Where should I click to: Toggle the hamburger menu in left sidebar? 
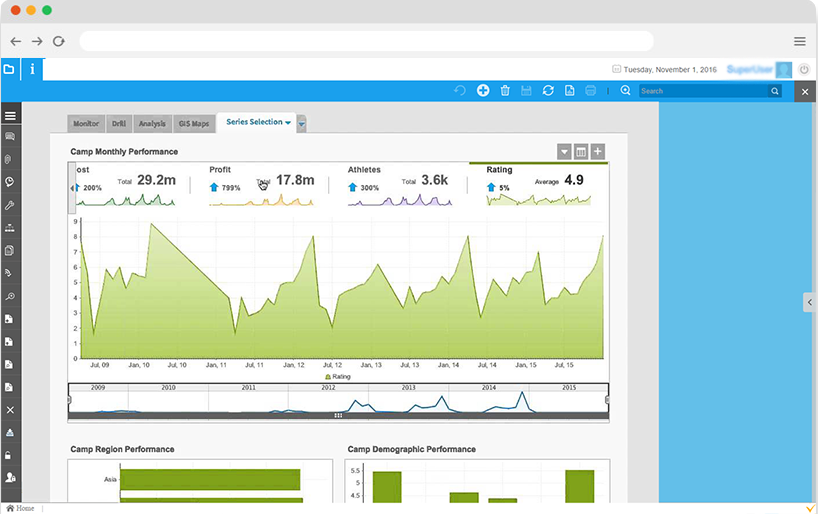pyautogui.click(x=9, y=116)
